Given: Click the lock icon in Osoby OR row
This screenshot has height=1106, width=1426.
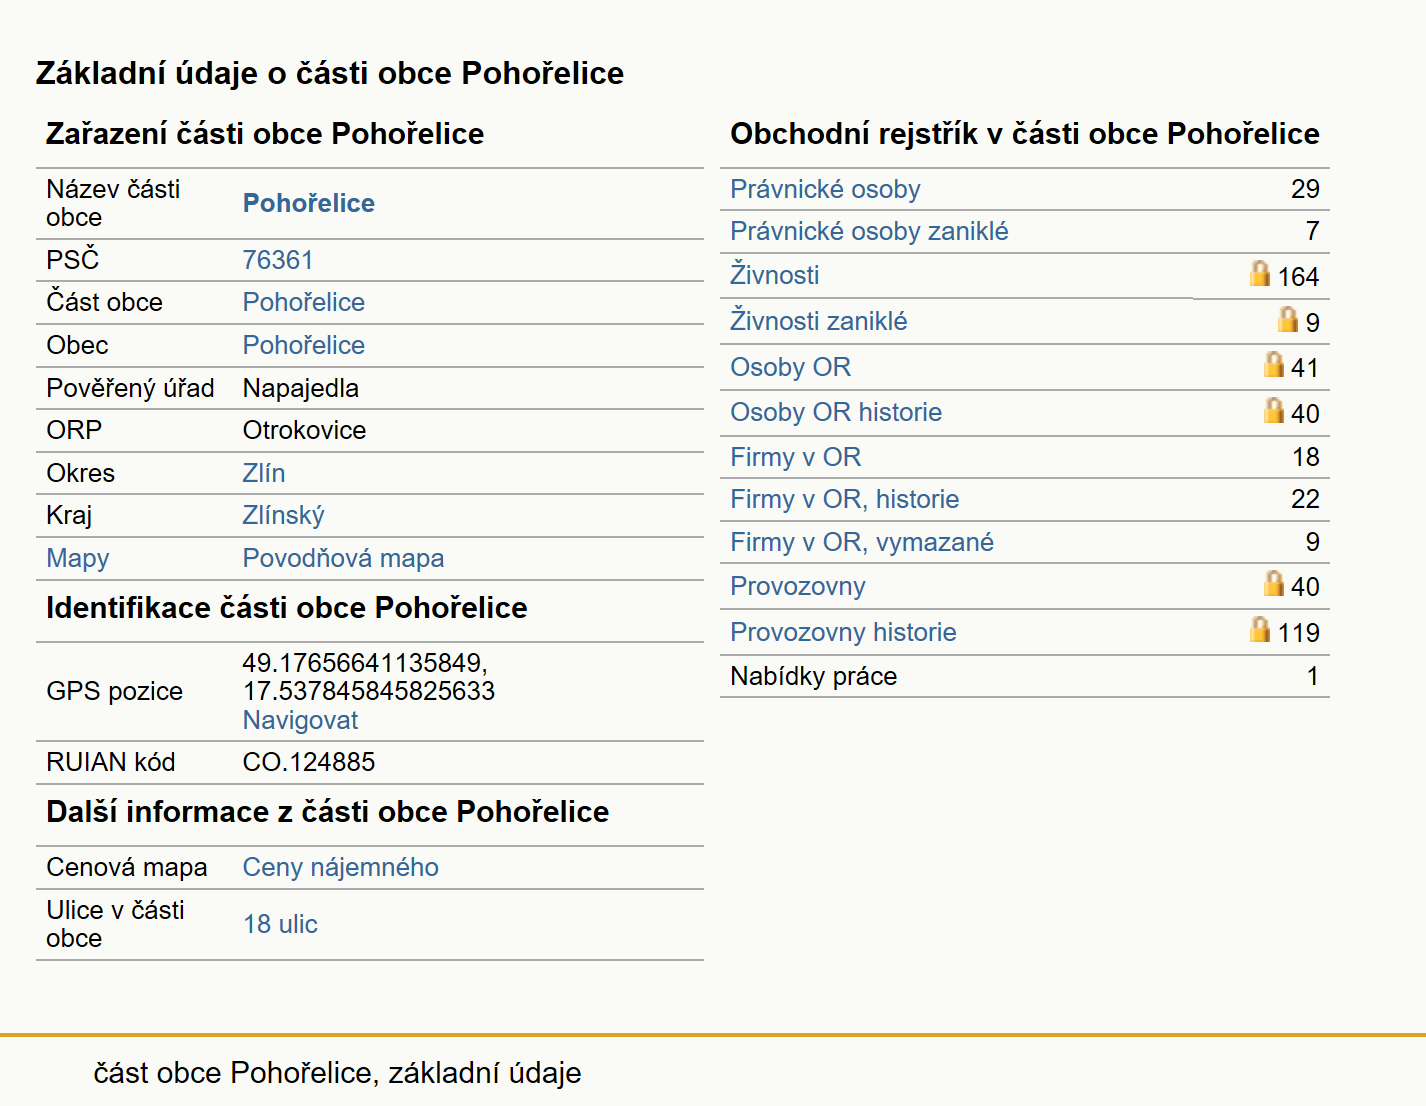Looking at the screenshot, I should [x=1274, y=364].
